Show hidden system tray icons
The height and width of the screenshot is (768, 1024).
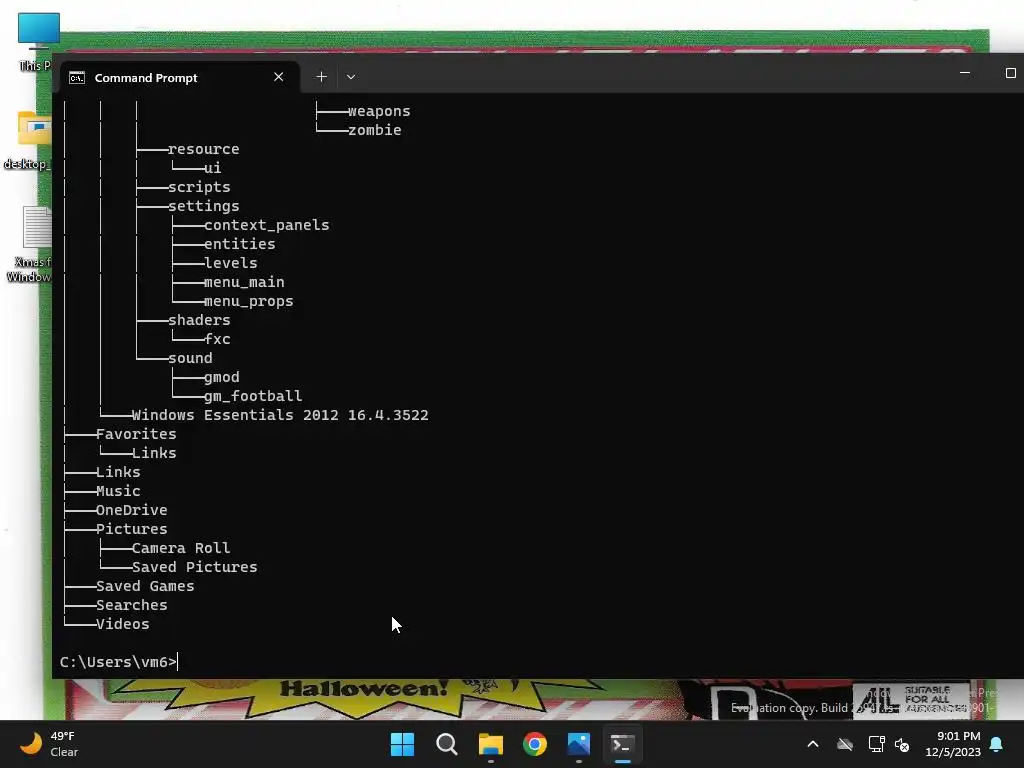tap(813, 744)
